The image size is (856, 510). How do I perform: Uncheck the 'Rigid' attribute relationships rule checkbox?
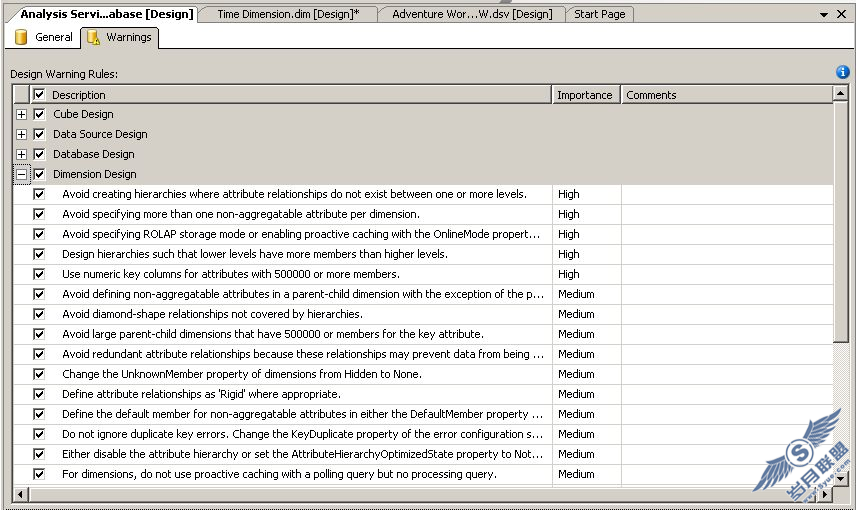click(39, 394)
